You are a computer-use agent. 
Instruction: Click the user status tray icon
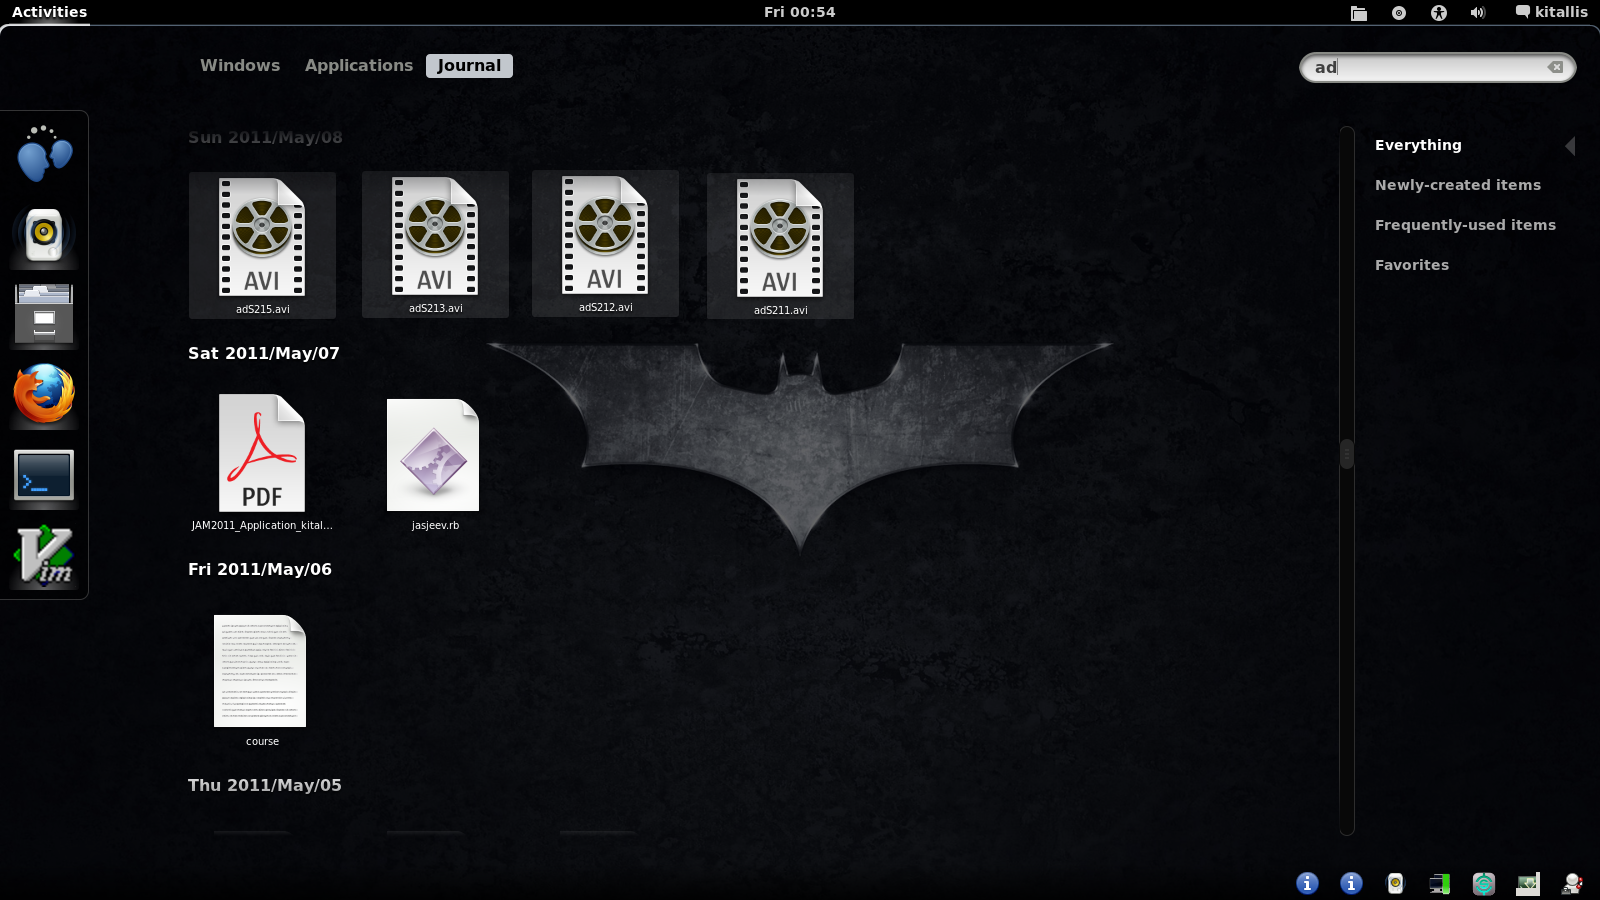[x=1572, y=883]
